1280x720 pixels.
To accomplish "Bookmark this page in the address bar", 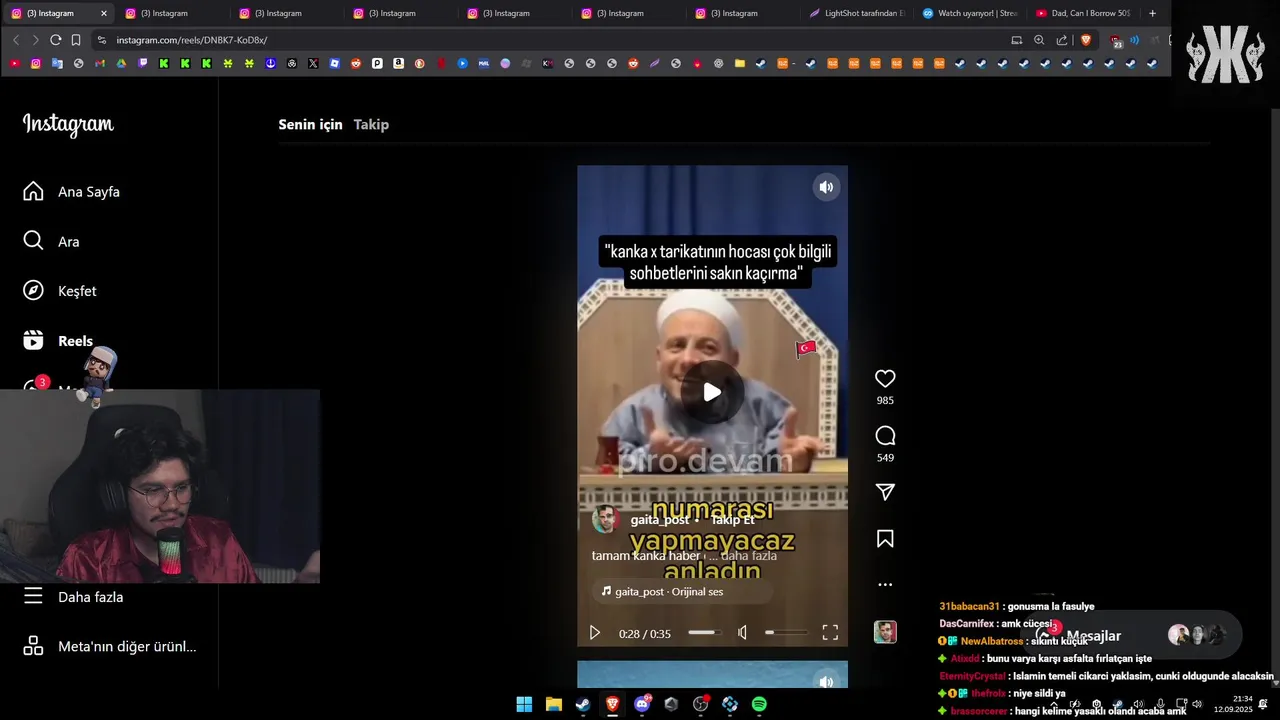I will pos(76,40).
